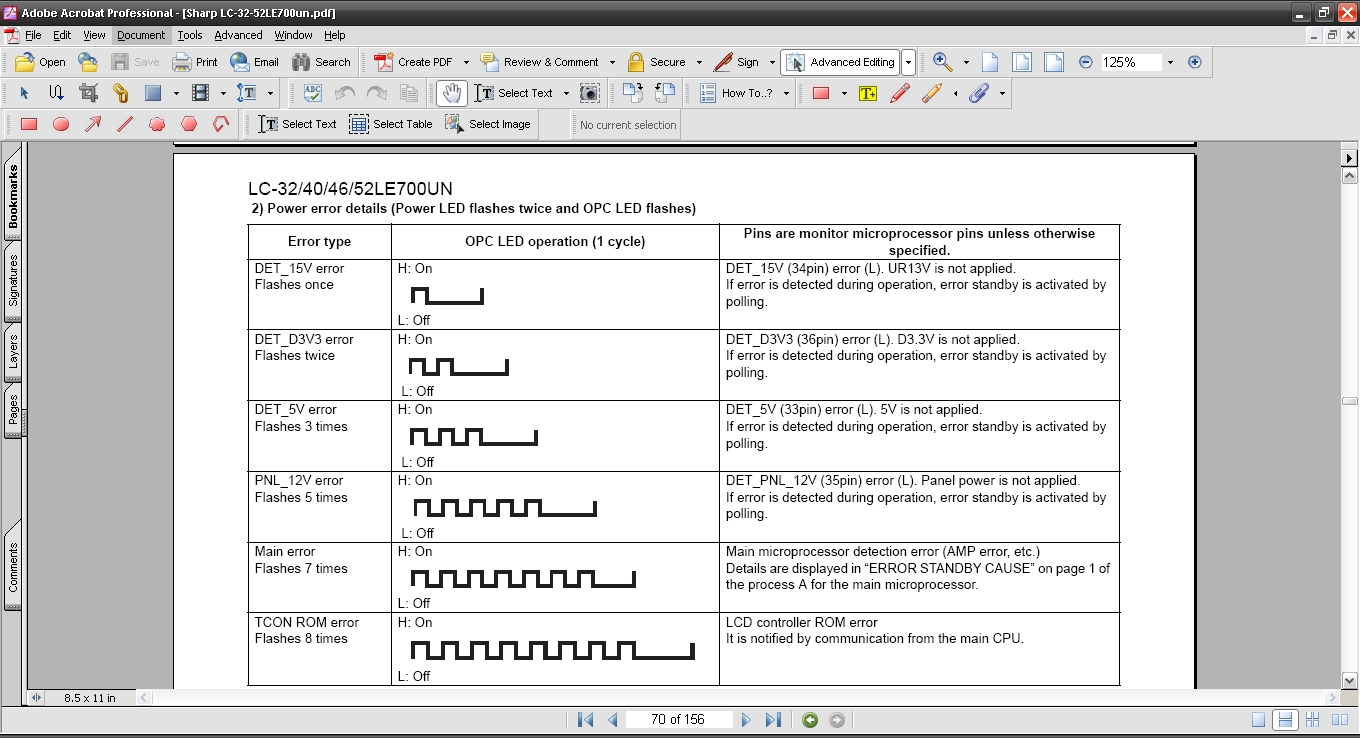Select the Hand tool
The image size is (1360, 738).
(452, 93)
